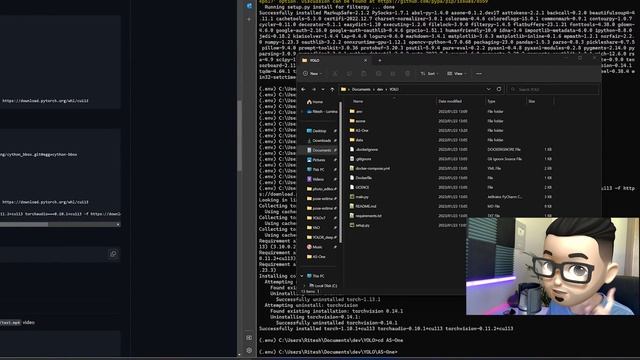This screenshot has height=360, width=640.
Task: Click the README.md file icon
Action: click(x=352, y=206)
